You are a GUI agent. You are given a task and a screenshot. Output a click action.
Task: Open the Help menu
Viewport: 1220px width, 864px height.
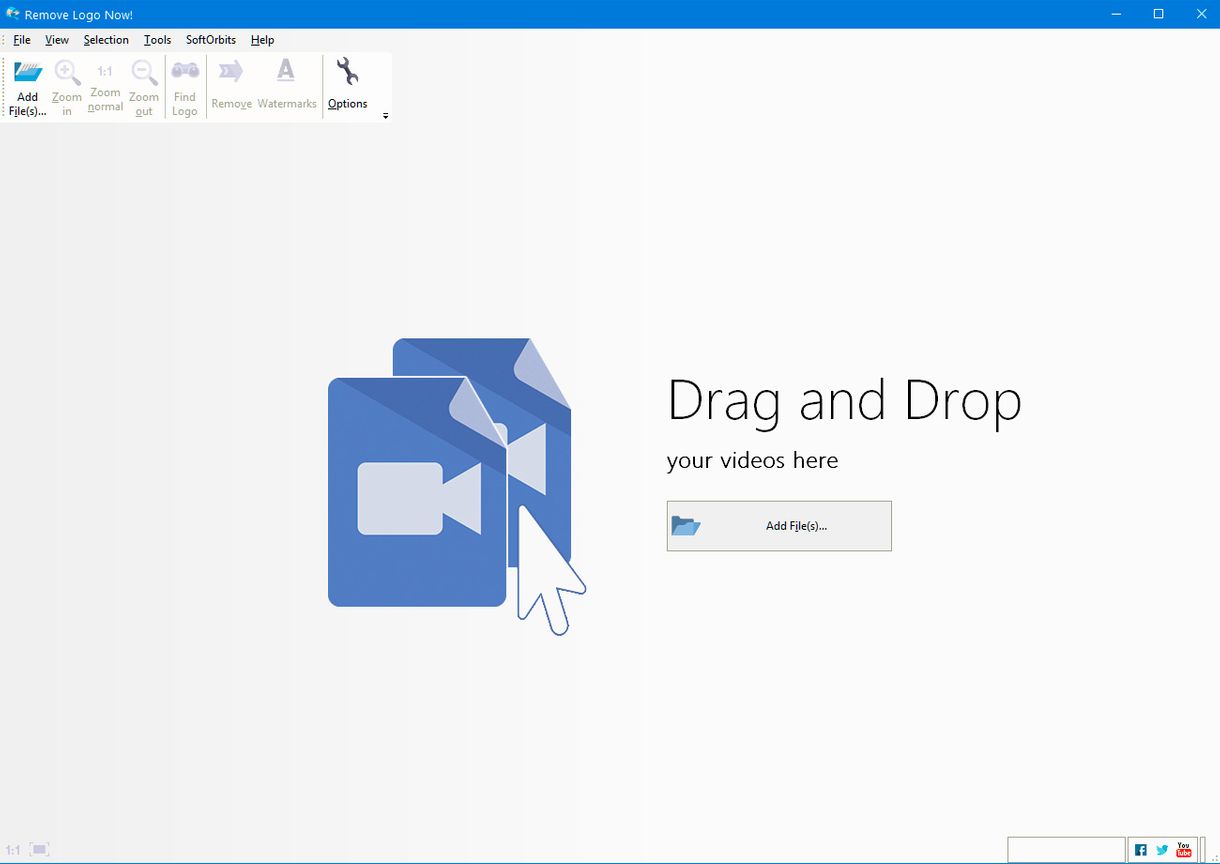(262, 40)
